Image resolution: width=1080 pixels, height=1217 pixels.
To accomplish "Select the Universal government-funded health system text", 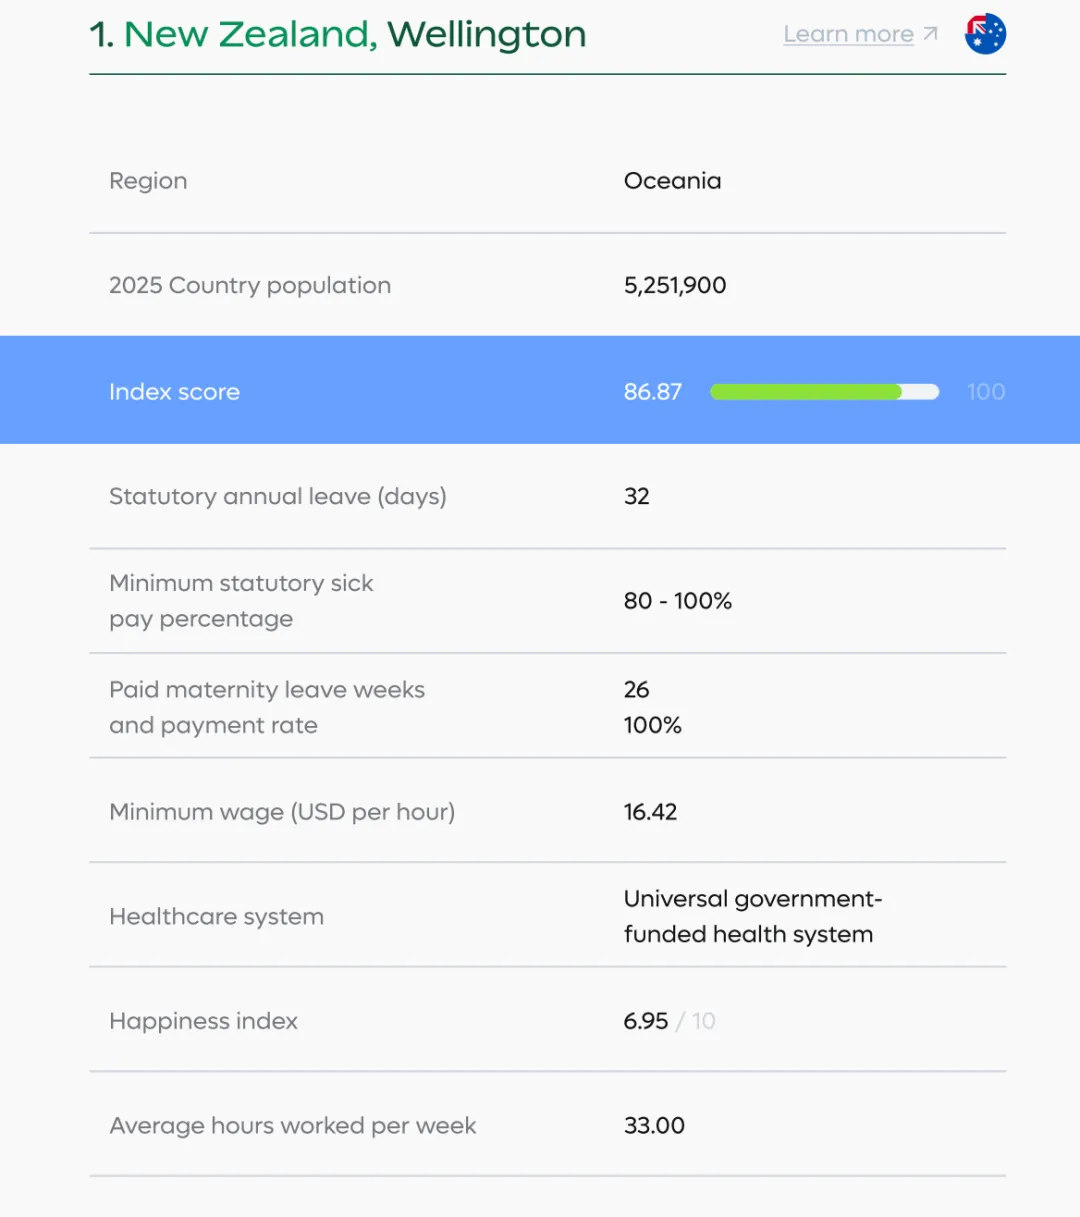I will pyautogui.click(x=751, y=916).
